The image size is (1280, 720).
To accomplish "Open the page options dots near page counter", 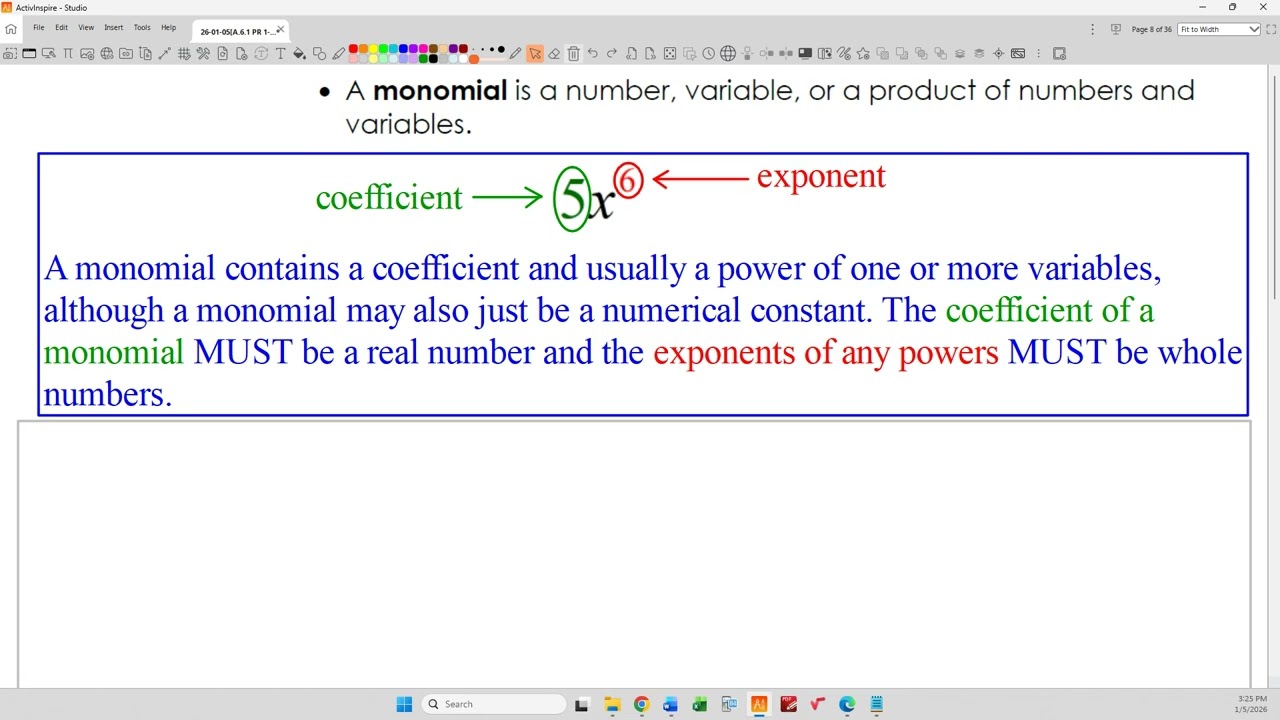I will pos(1092,29).
